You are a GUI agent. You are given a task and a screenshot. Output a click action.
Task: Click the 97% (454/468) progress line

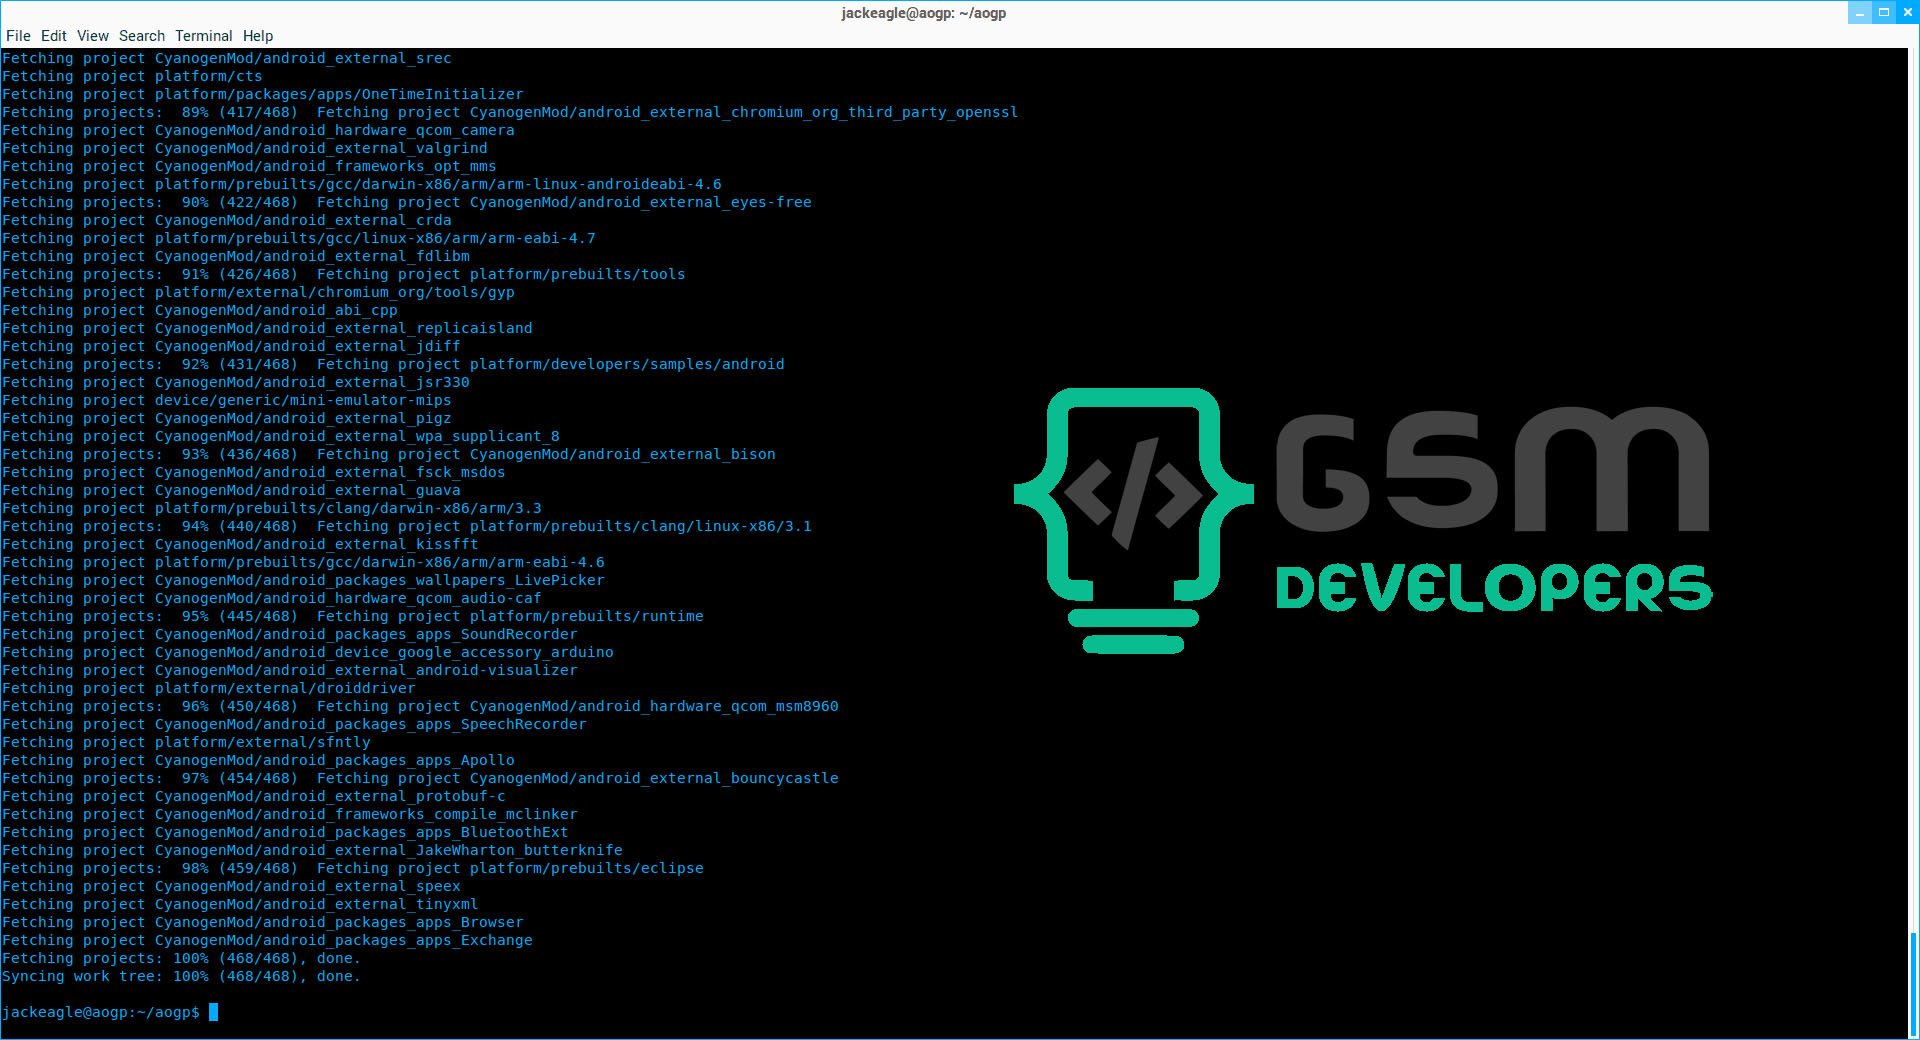pos(420,778)
